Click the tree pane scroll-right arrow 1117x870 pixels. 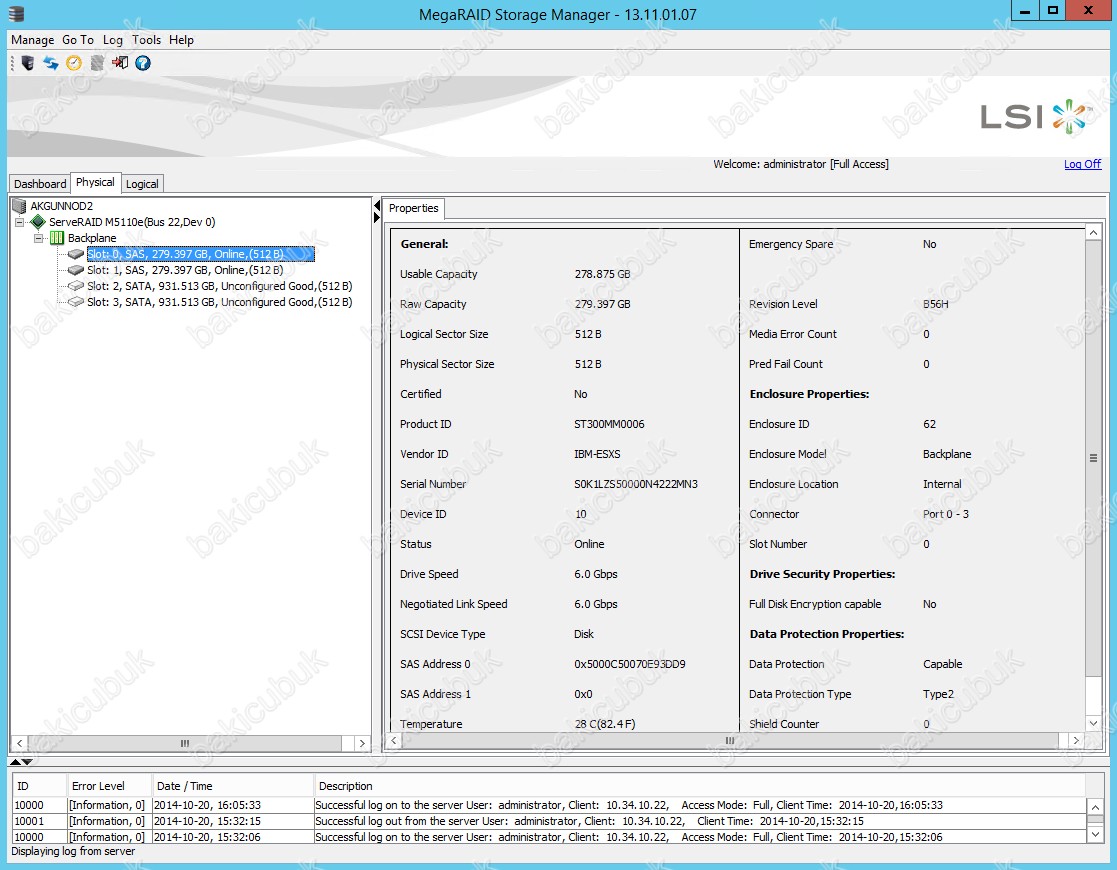tap(362, 743)
